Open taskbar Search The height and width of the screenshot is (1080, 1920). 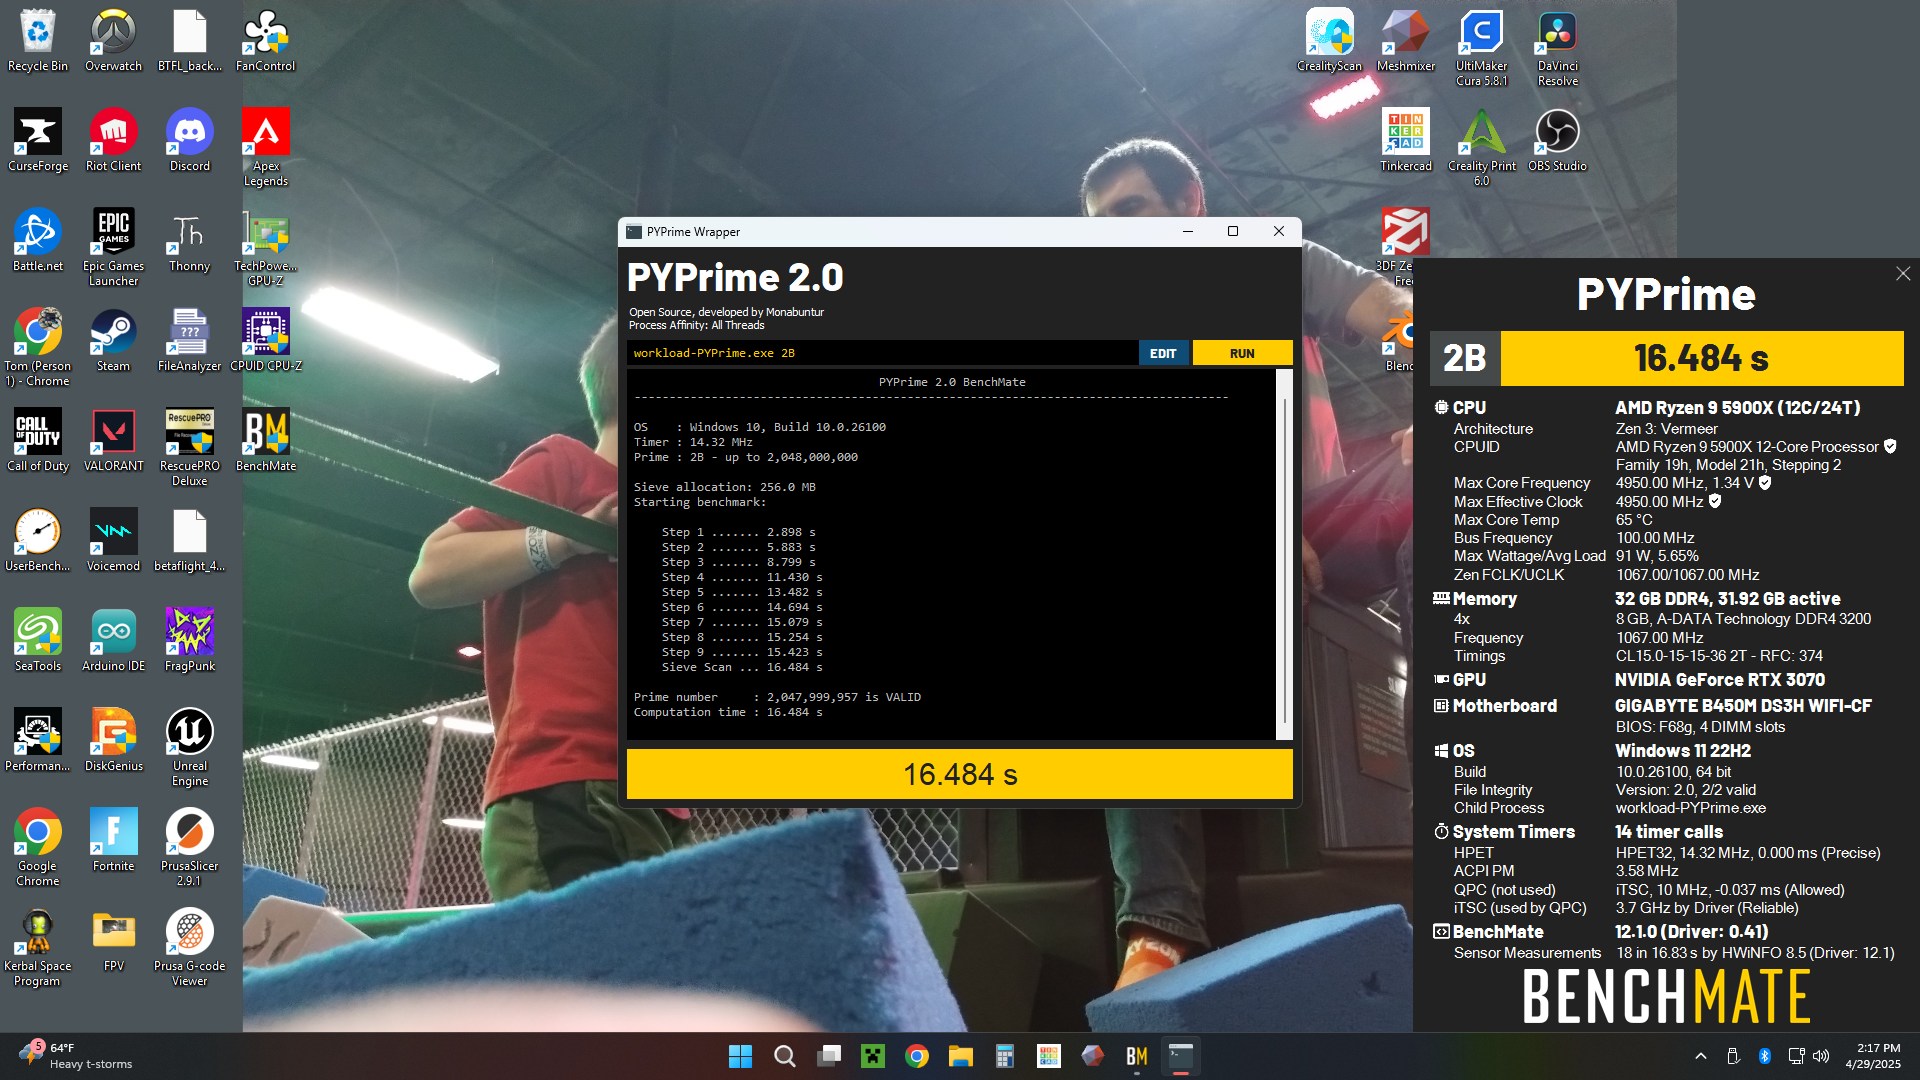(785, 1056)
